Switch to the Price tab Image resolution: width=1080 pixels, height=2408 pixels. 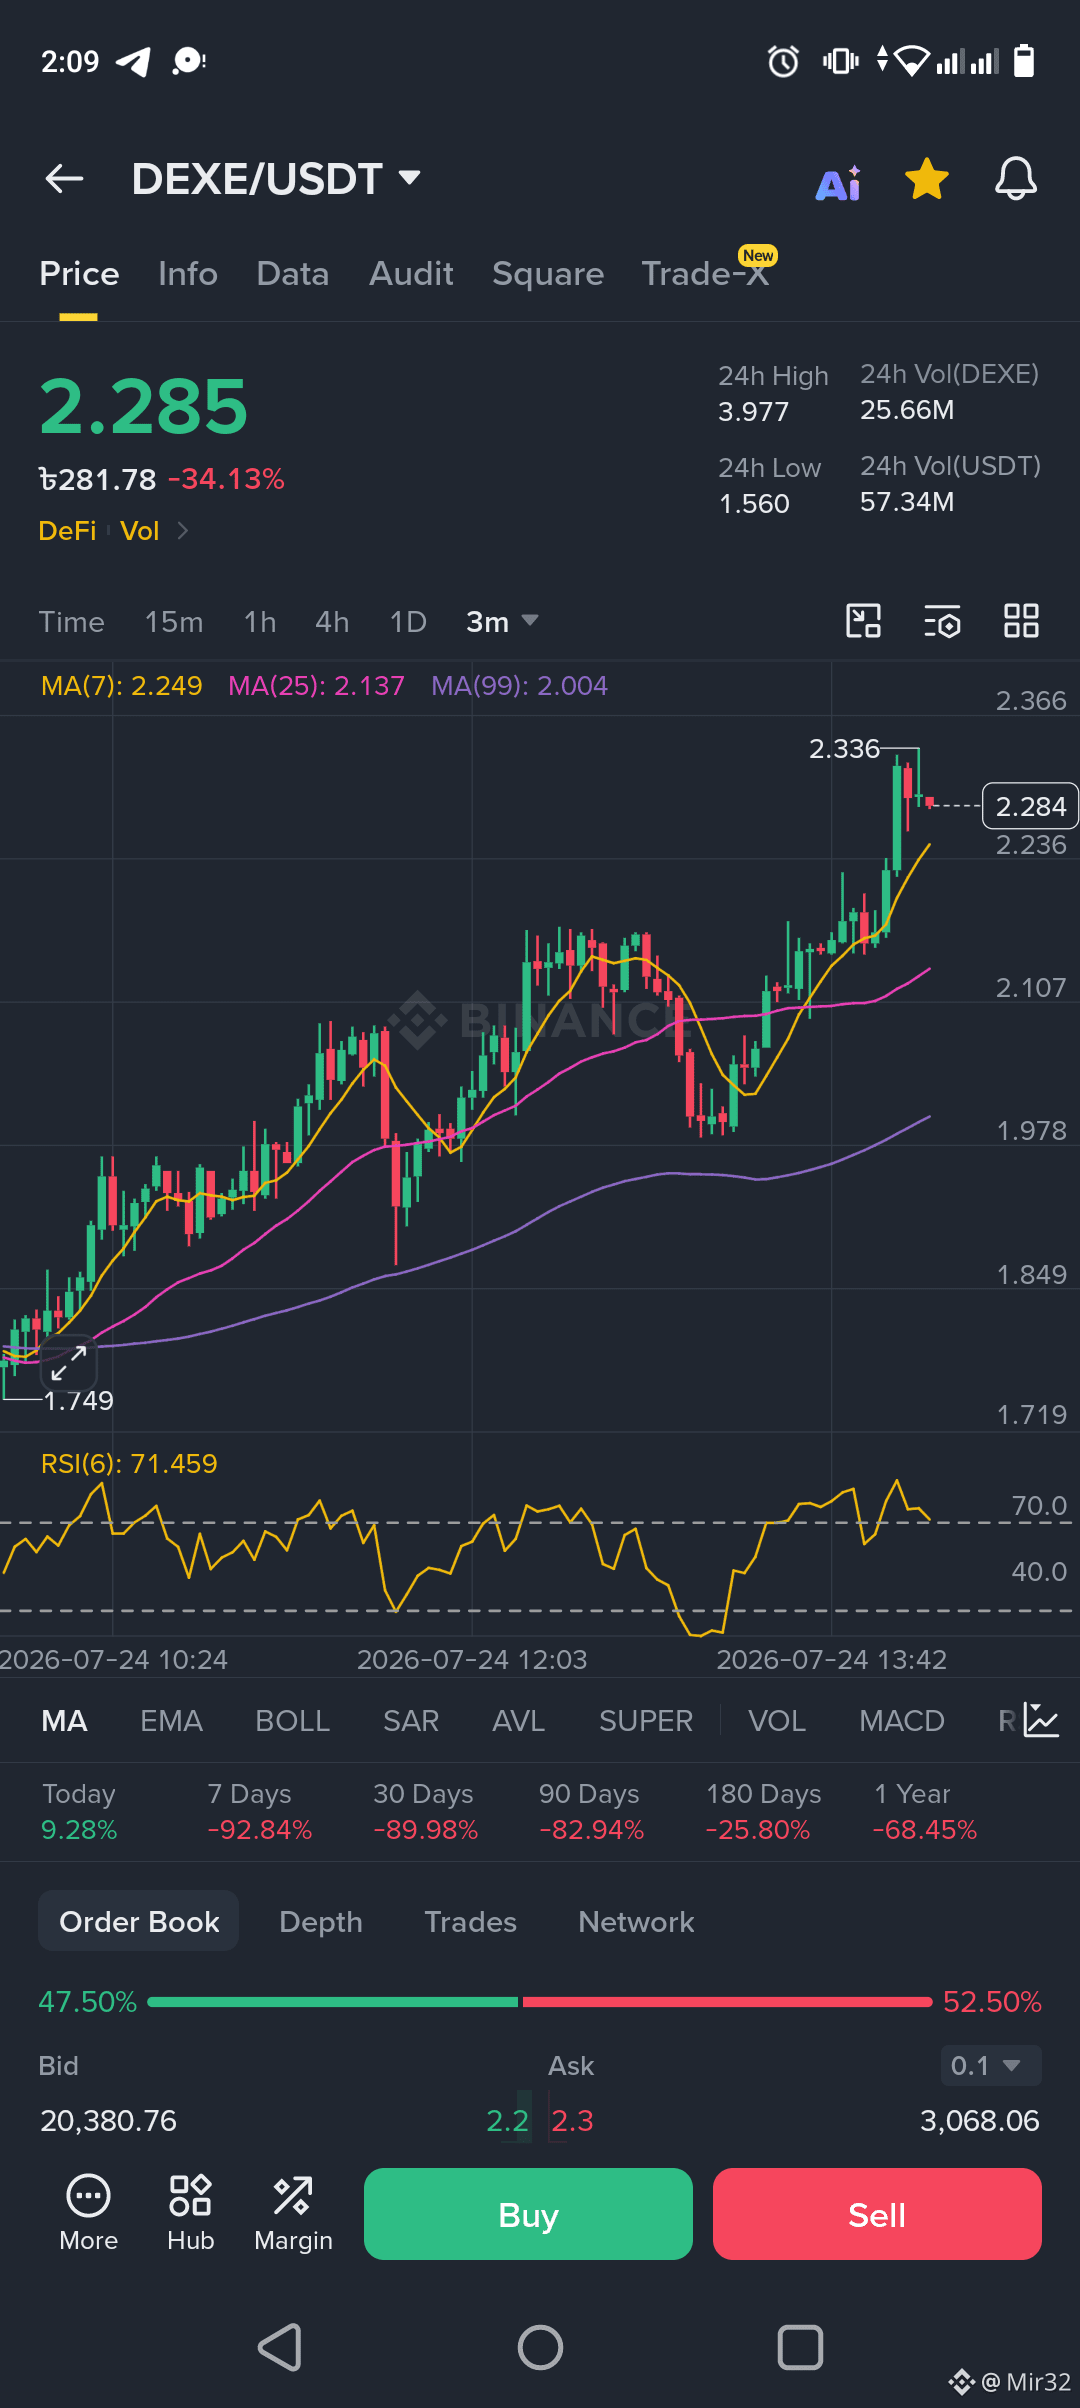(79, 274)
